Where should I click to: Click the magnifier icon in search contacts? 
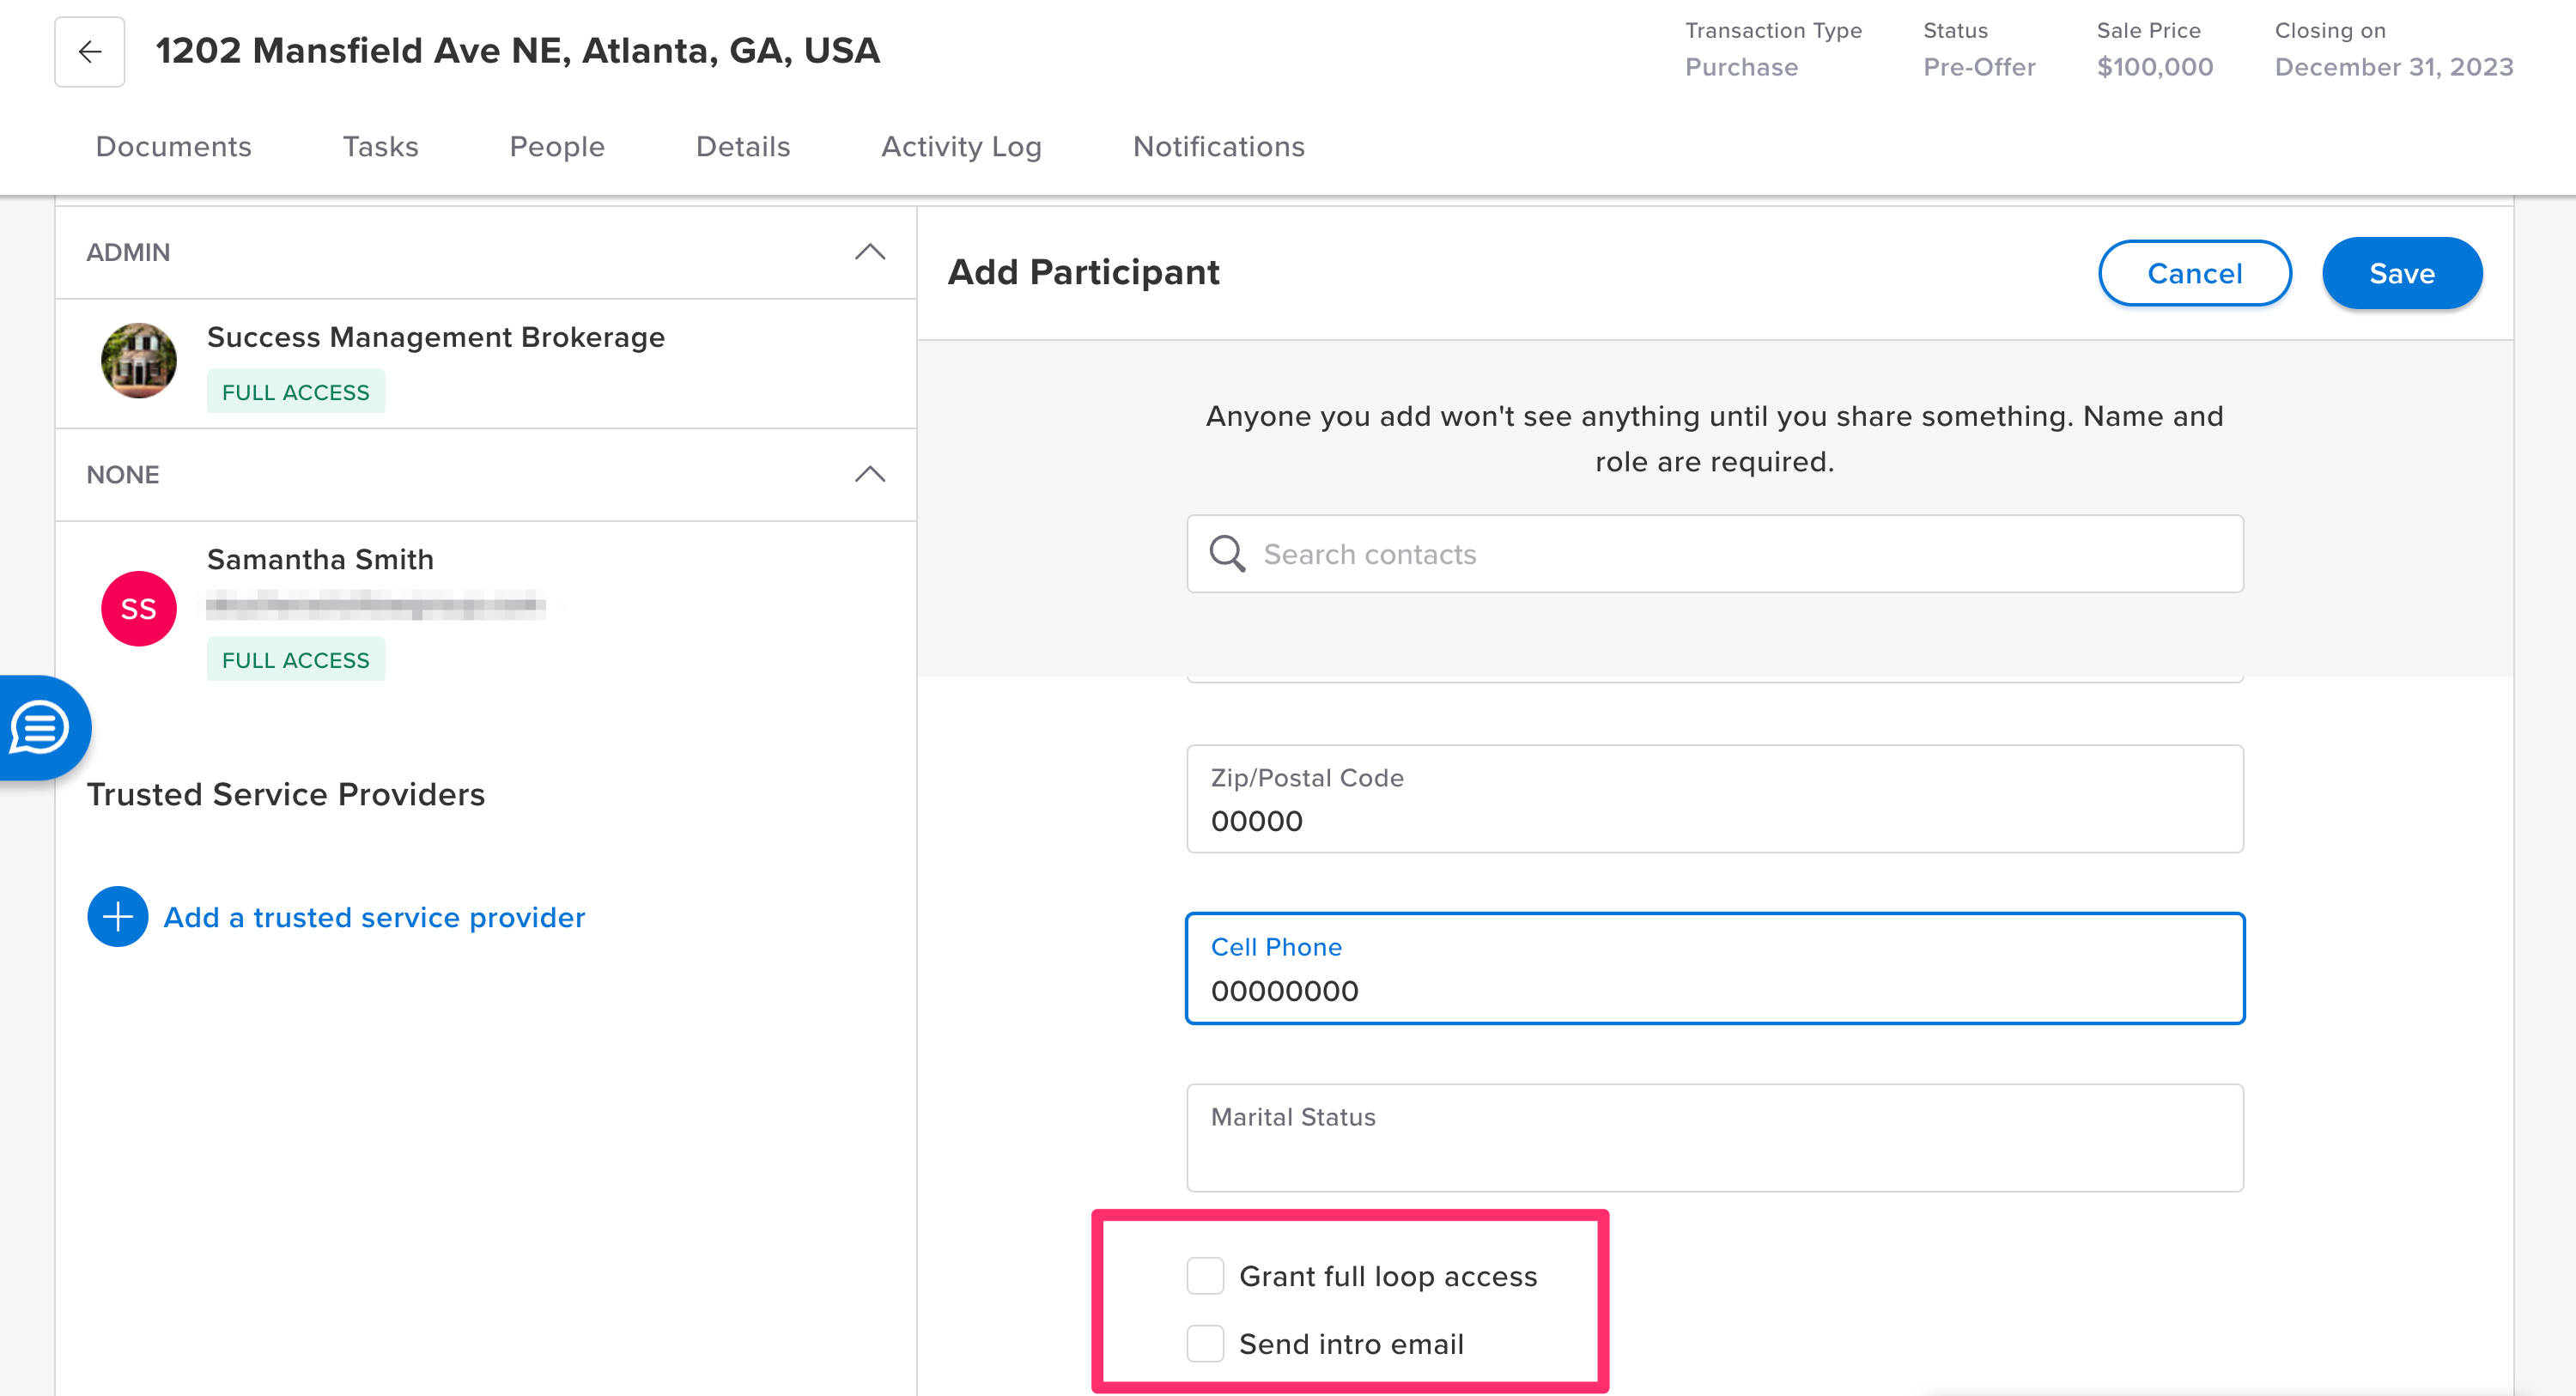pos(1227,554)
